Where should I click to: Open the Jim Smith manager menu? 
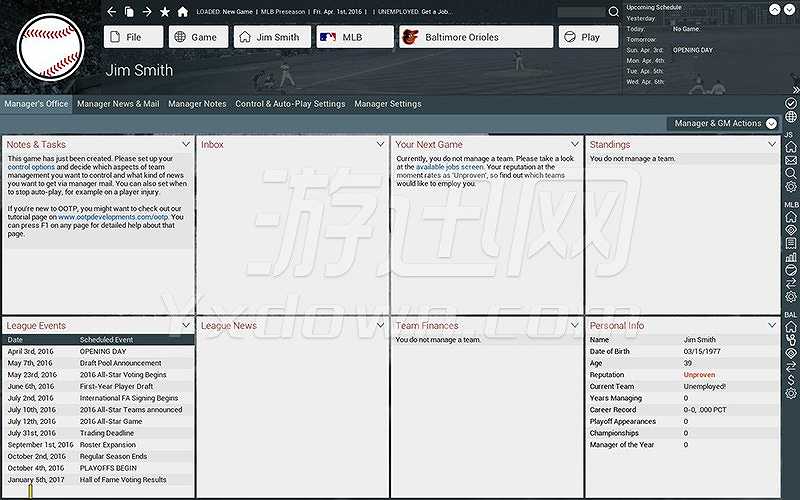pyautogui.click(x=272, y=37)
